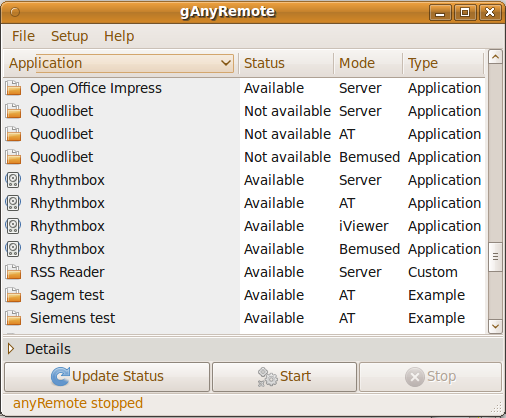Click the Rhythmbox Server row speaker icon
Screen dimensions: 506x418
click(13, 180)
